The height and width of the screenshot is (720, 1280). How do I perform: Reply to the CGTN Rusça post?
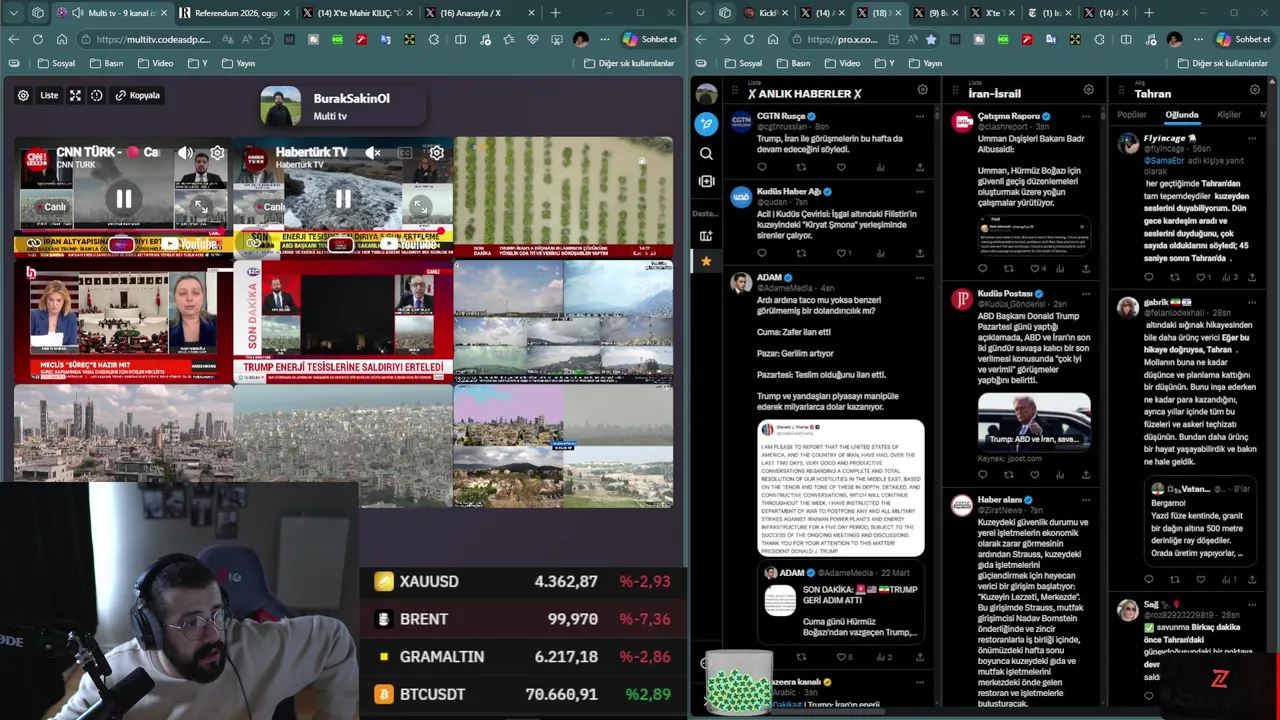pos(762,167)
